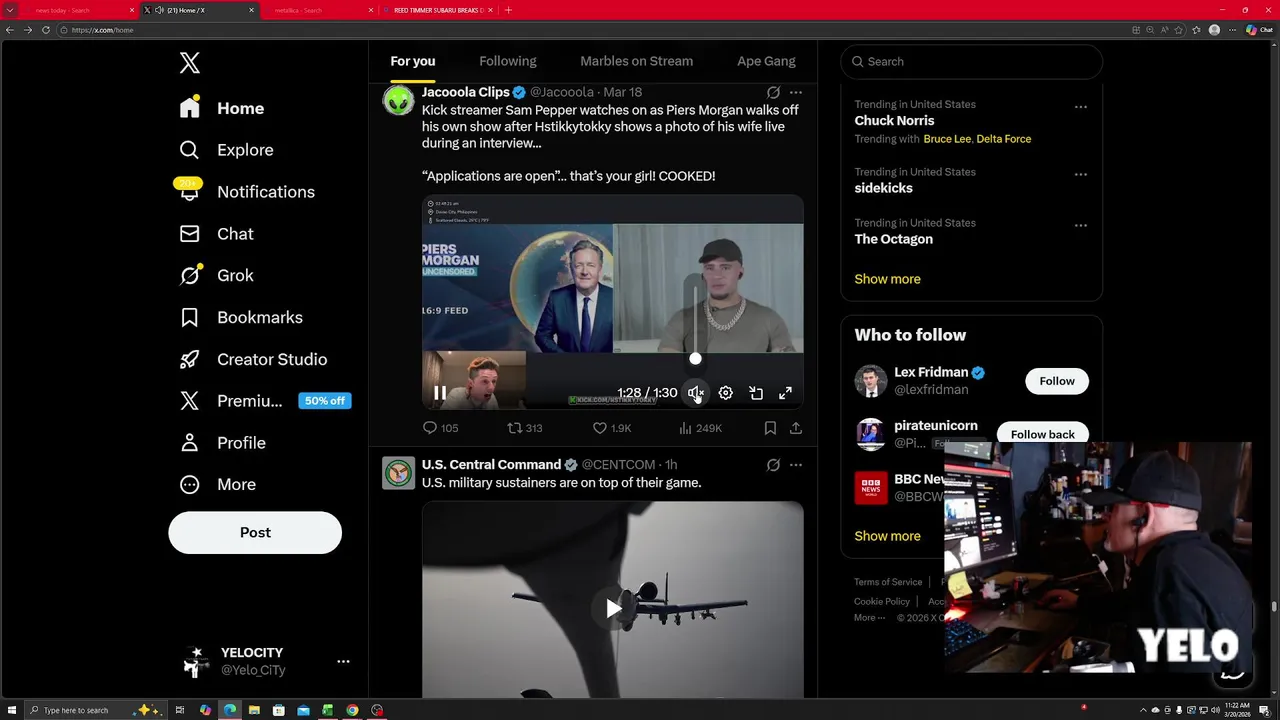This screenshot has height=720, width=1280.
Task: Open File Explorer from the taskbar
Action: click(x=254, y=710)
